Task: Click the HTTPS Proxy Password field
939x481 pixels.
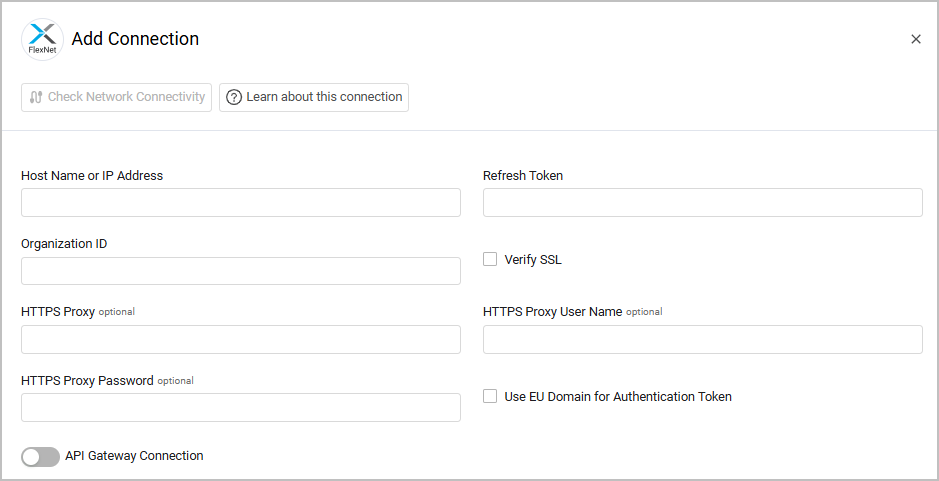Action: click(240, 407)
